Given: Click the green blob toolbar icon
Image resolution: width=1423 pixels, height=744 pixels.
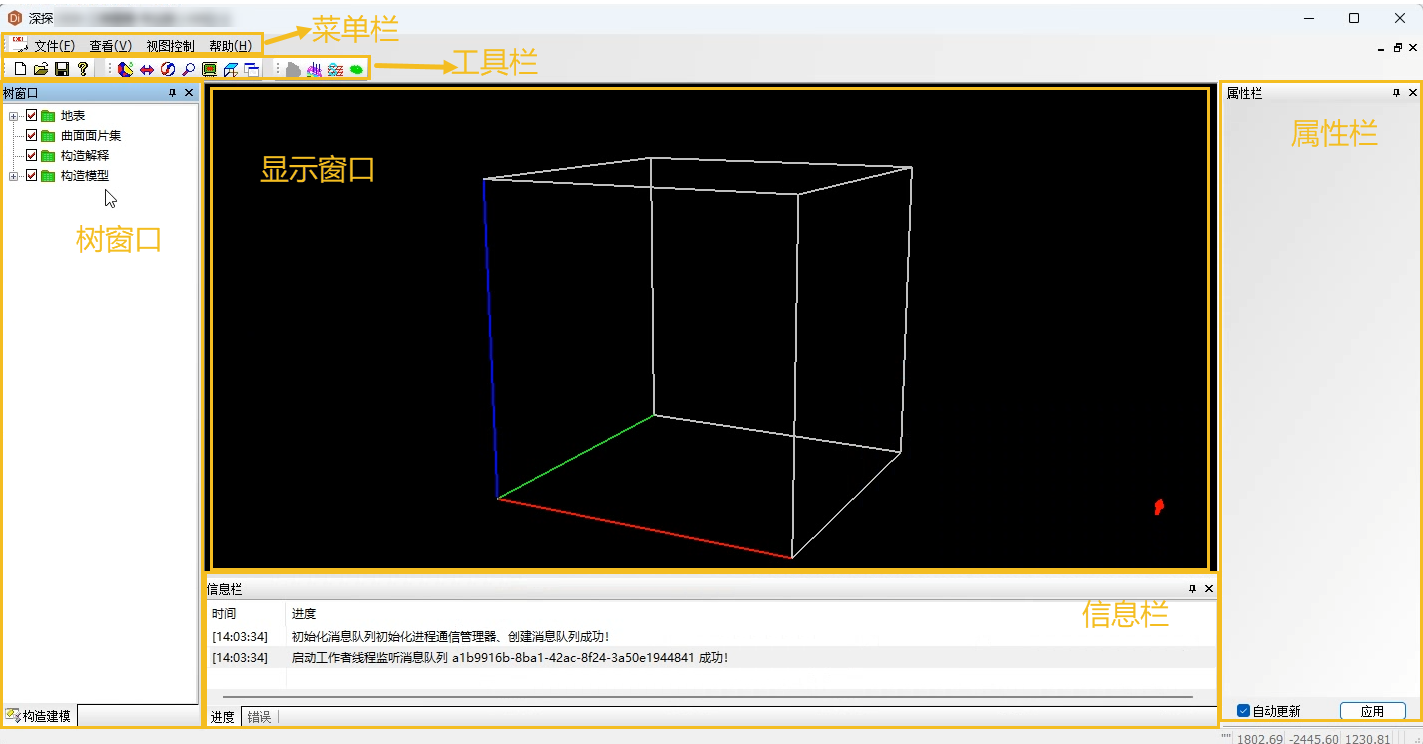Looking at the screenshot, I should (356, 69).
